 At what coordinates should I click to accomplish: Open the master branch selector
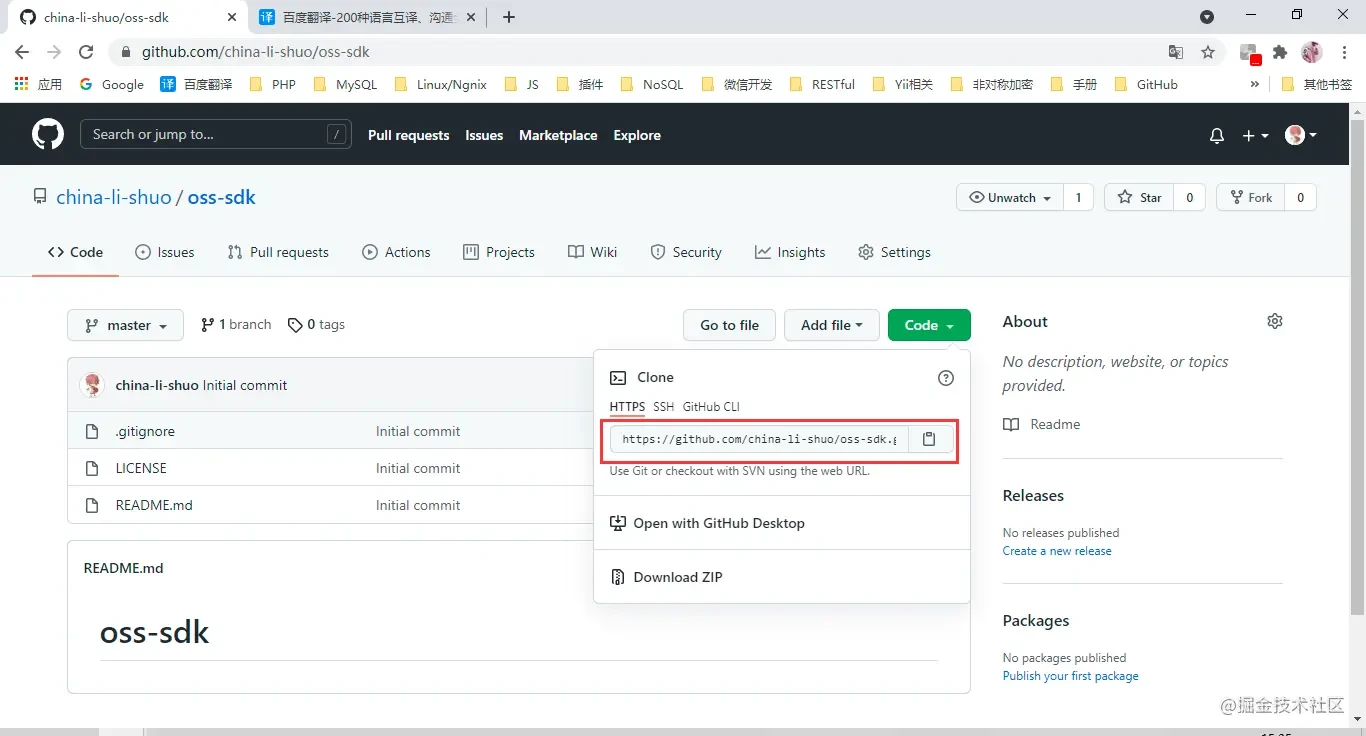[125, 325]
